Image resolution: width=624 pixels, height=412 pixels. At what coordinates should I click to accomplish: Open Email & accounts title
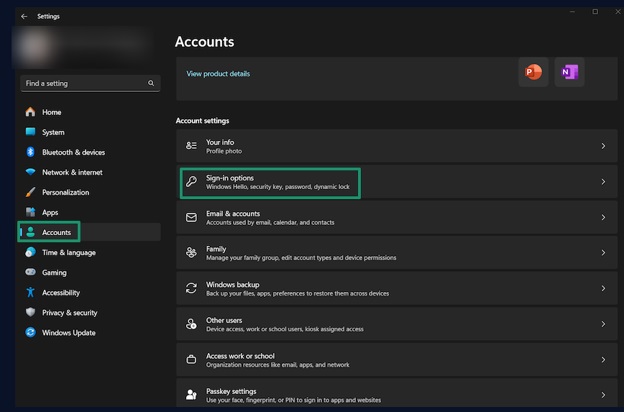233,214
